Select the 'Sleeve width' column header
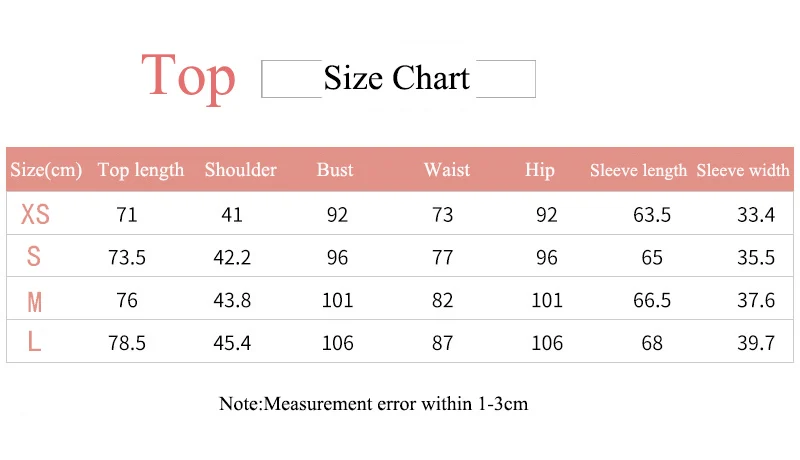This screenshot has width=800, height=460. 743,170
